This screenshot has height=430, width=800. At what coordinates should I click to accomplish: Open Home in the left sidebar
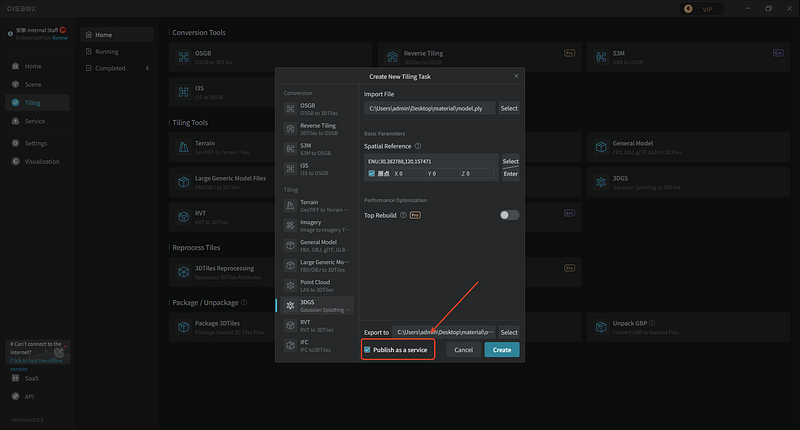point(37,66)
